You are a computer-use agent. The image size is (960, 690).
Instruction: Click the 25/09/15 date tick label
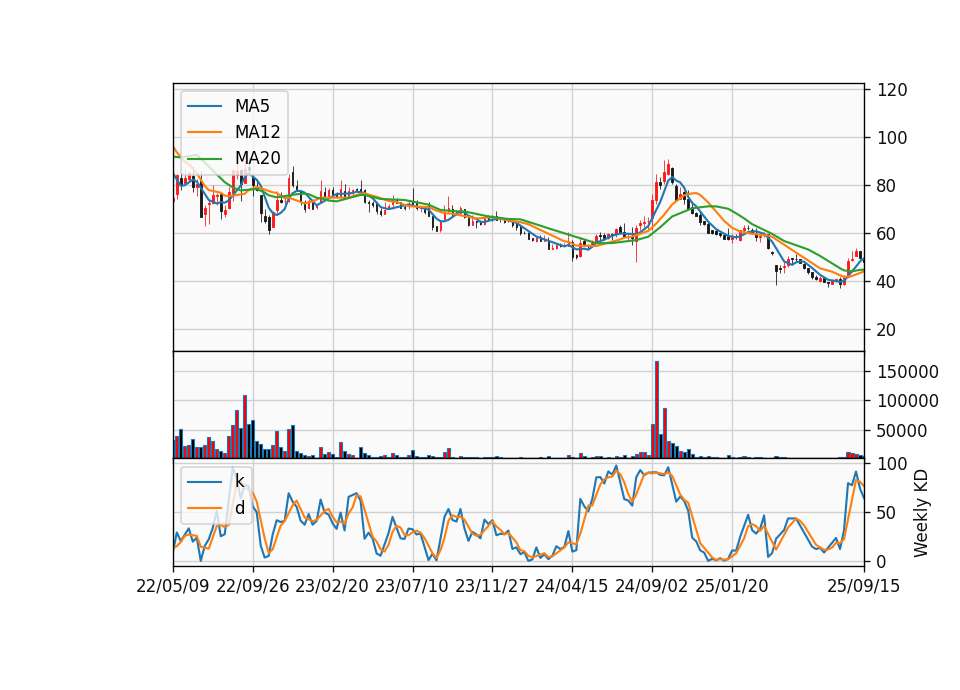(863, 586)
